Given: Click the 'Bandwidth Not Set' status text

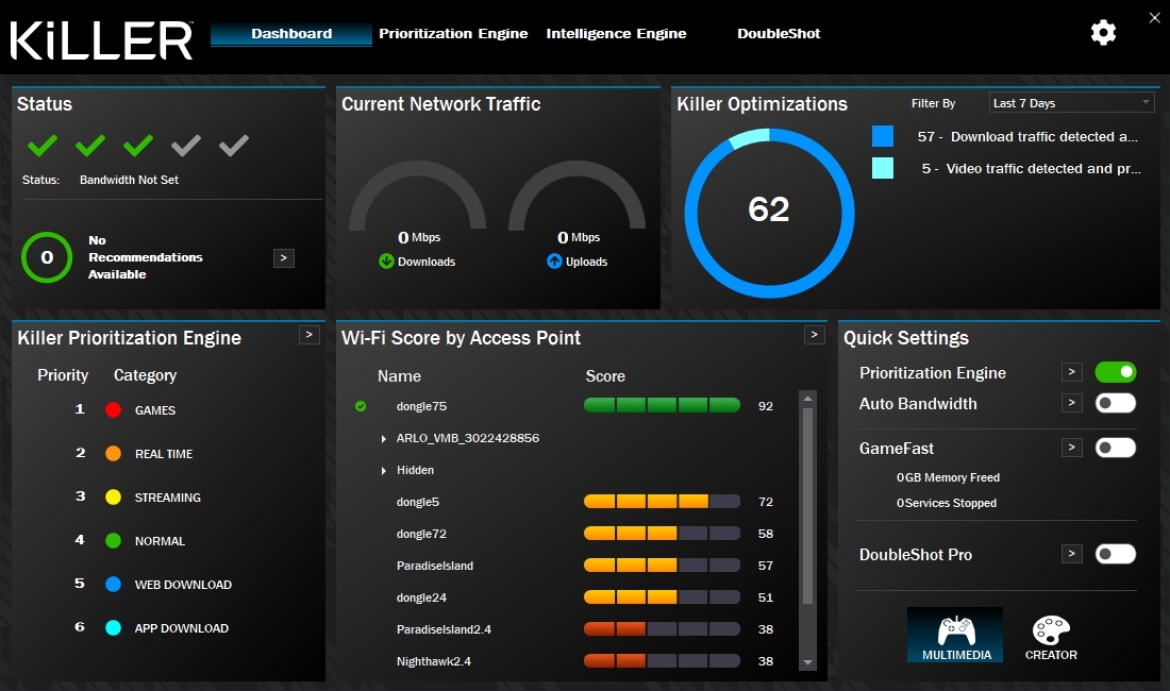Looking at the screenshot, I should pyautogui.click(x=129, y=180).
